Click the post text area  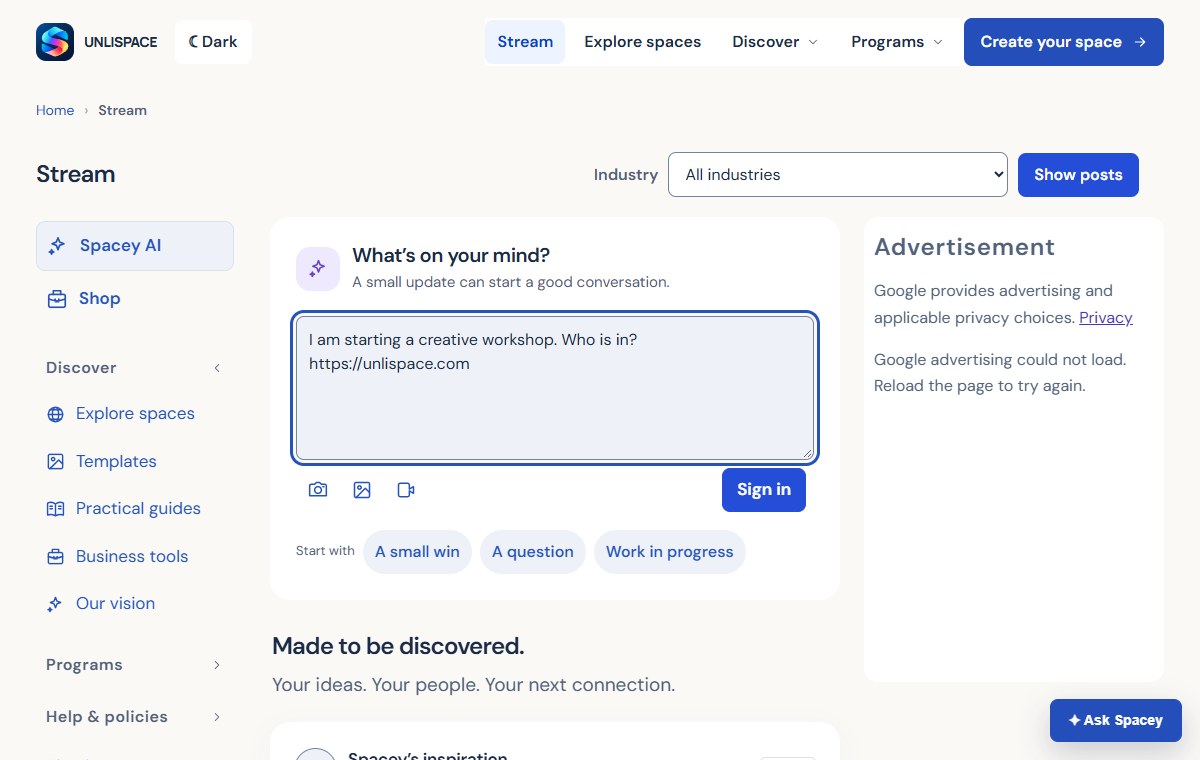[555, 389]
